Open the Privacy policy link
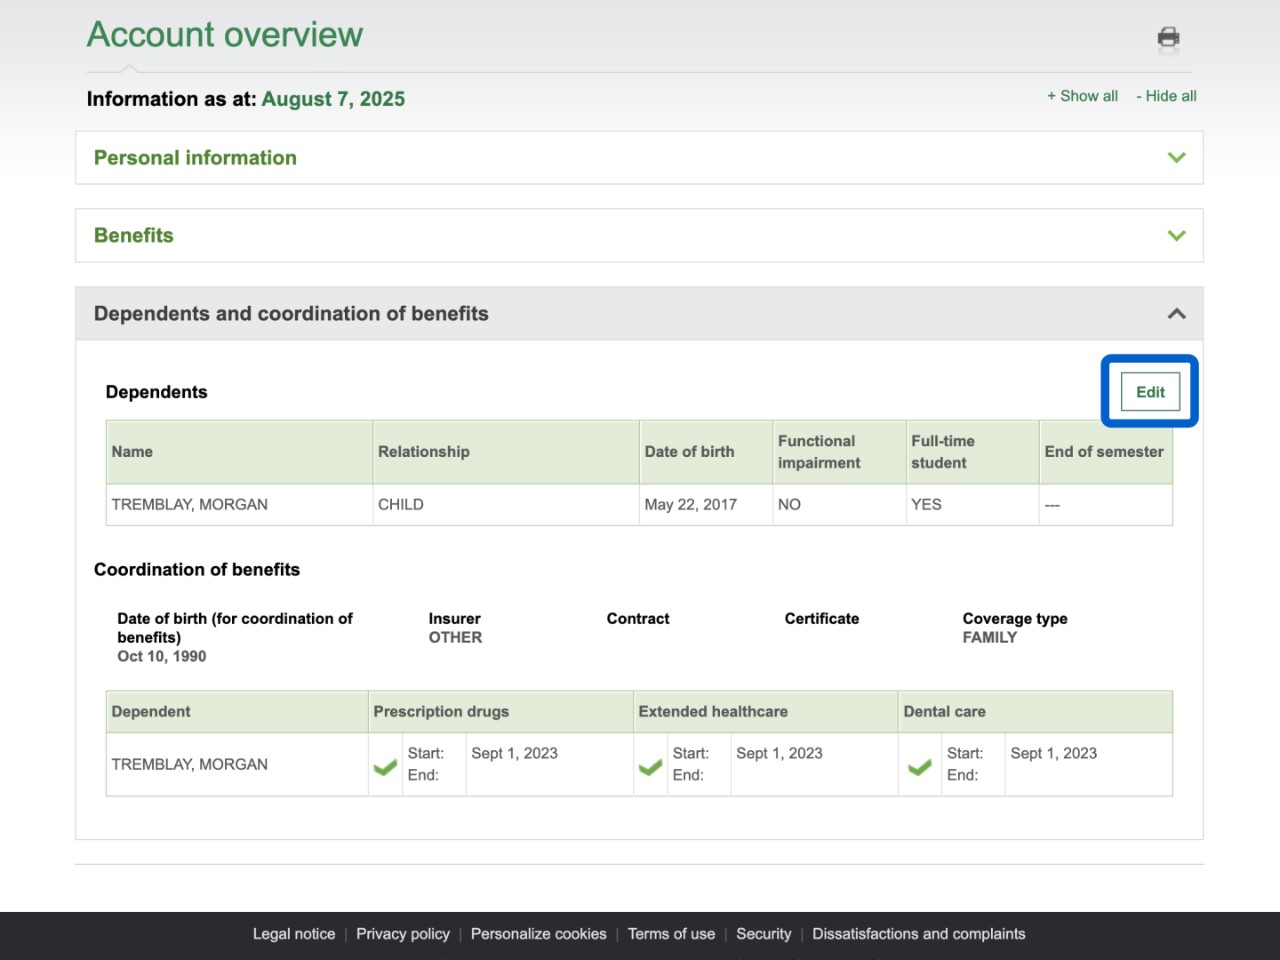1280x960 pixels. tap(403, 934)
